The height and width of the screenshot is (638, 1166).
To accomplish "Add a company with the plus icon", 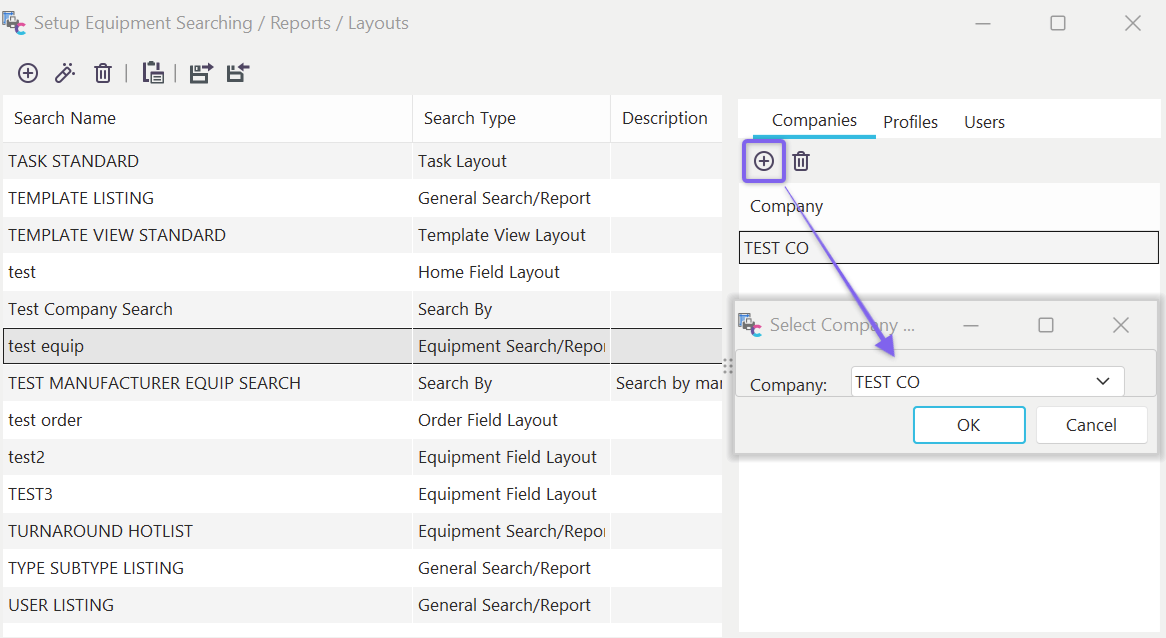I will point(764,161).
